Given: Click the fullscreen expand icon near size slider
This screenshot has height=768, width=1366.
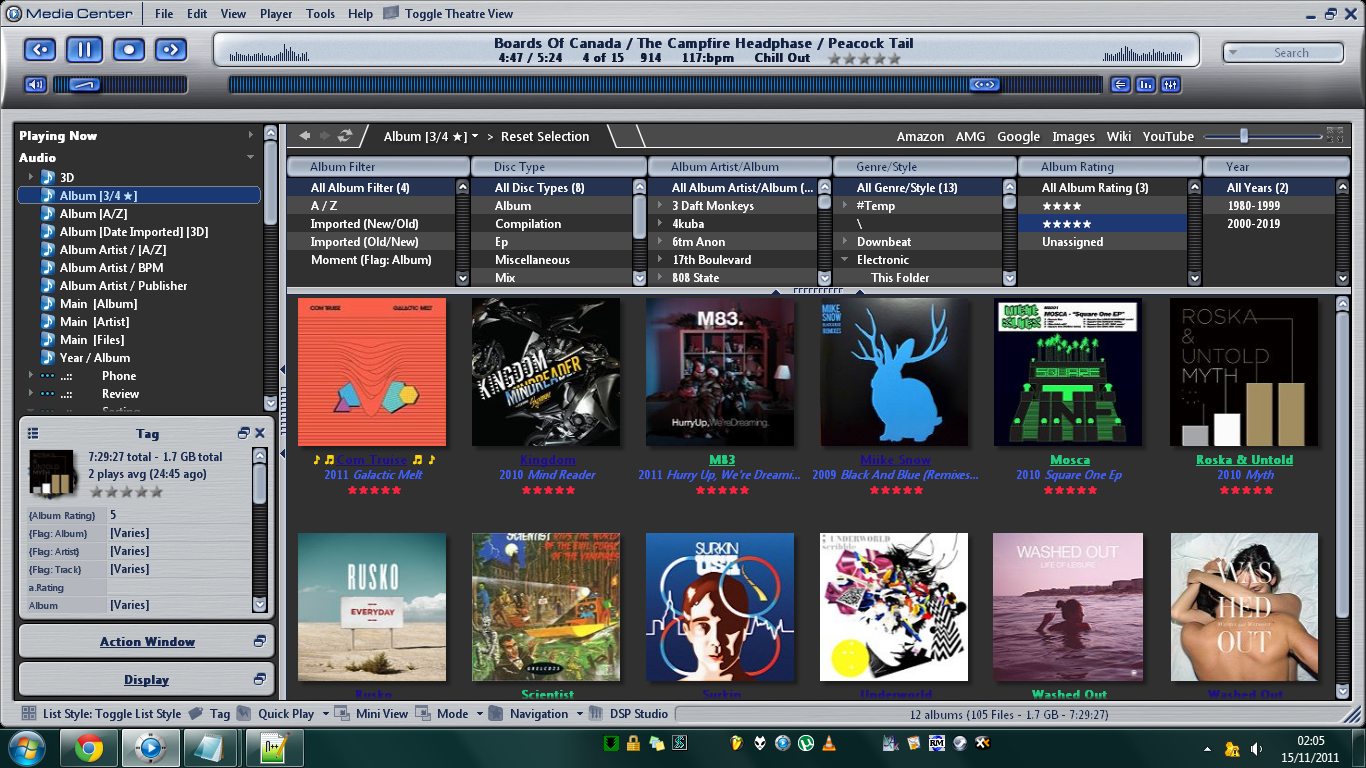Looking at the screenshot, I should pyautogui.click(x=1334, y=135).
